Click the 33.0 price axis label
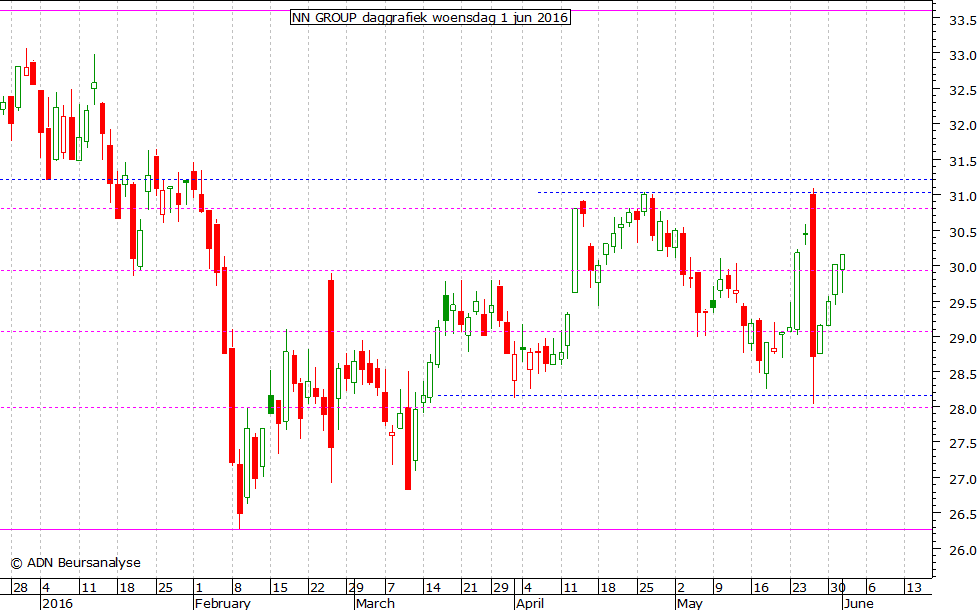The image size is (980, 610). pos(962,56)
